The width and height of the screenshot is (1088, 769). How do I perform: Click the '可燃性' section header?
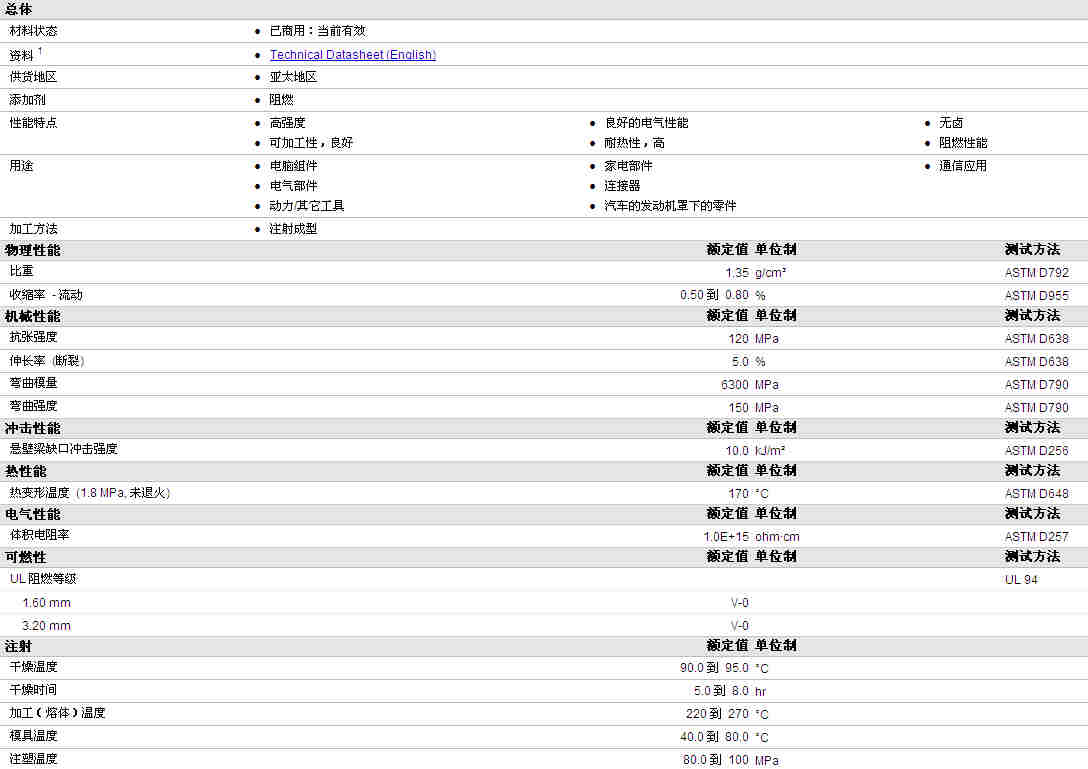point(26,557)
